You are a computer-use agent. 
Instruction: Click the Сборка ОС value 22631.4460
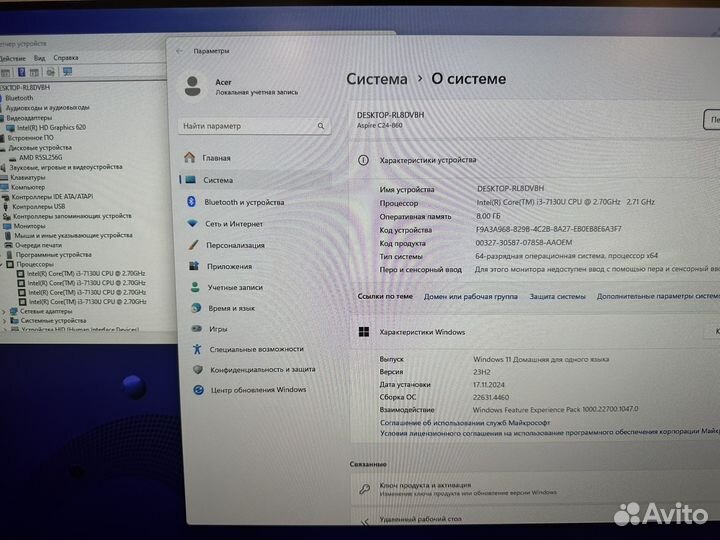click(491, 397)
